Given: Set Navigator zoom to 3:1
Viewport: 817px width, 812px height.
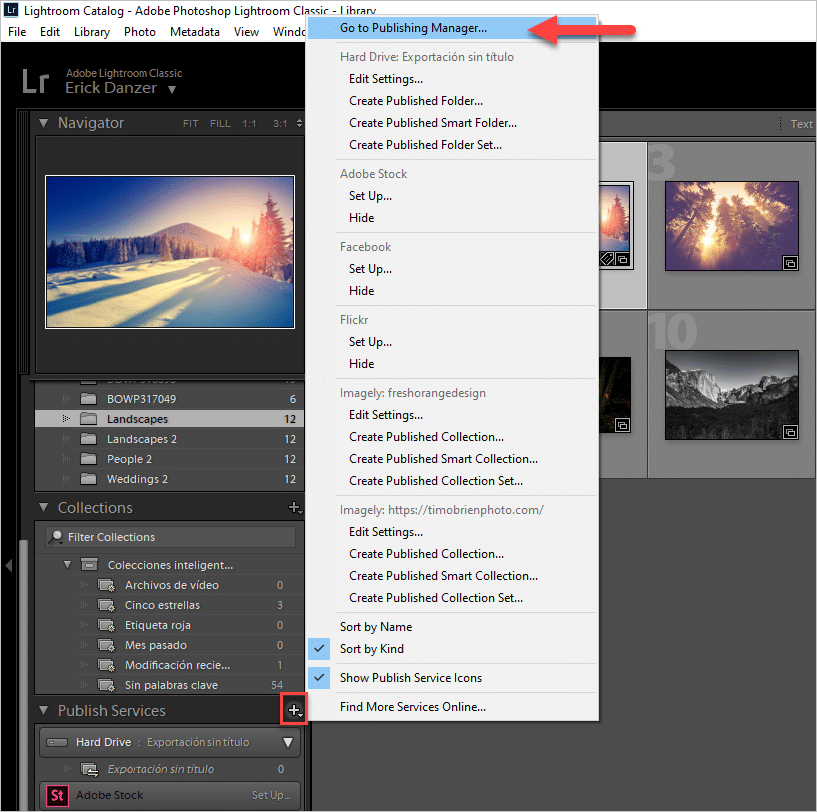Looking at the screenshot, I should click(x=280, y=124).
